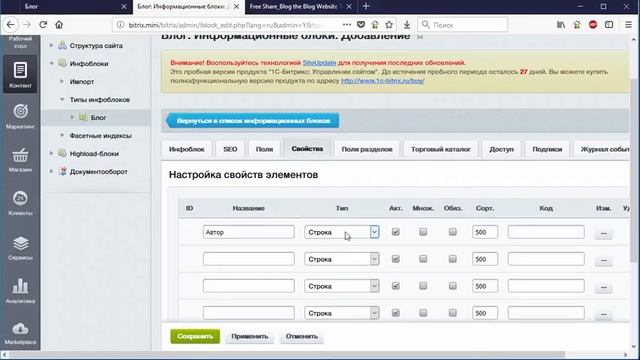Screen dimensions: 640x360
Task: Go back in browser history
Action: (11, 25)
